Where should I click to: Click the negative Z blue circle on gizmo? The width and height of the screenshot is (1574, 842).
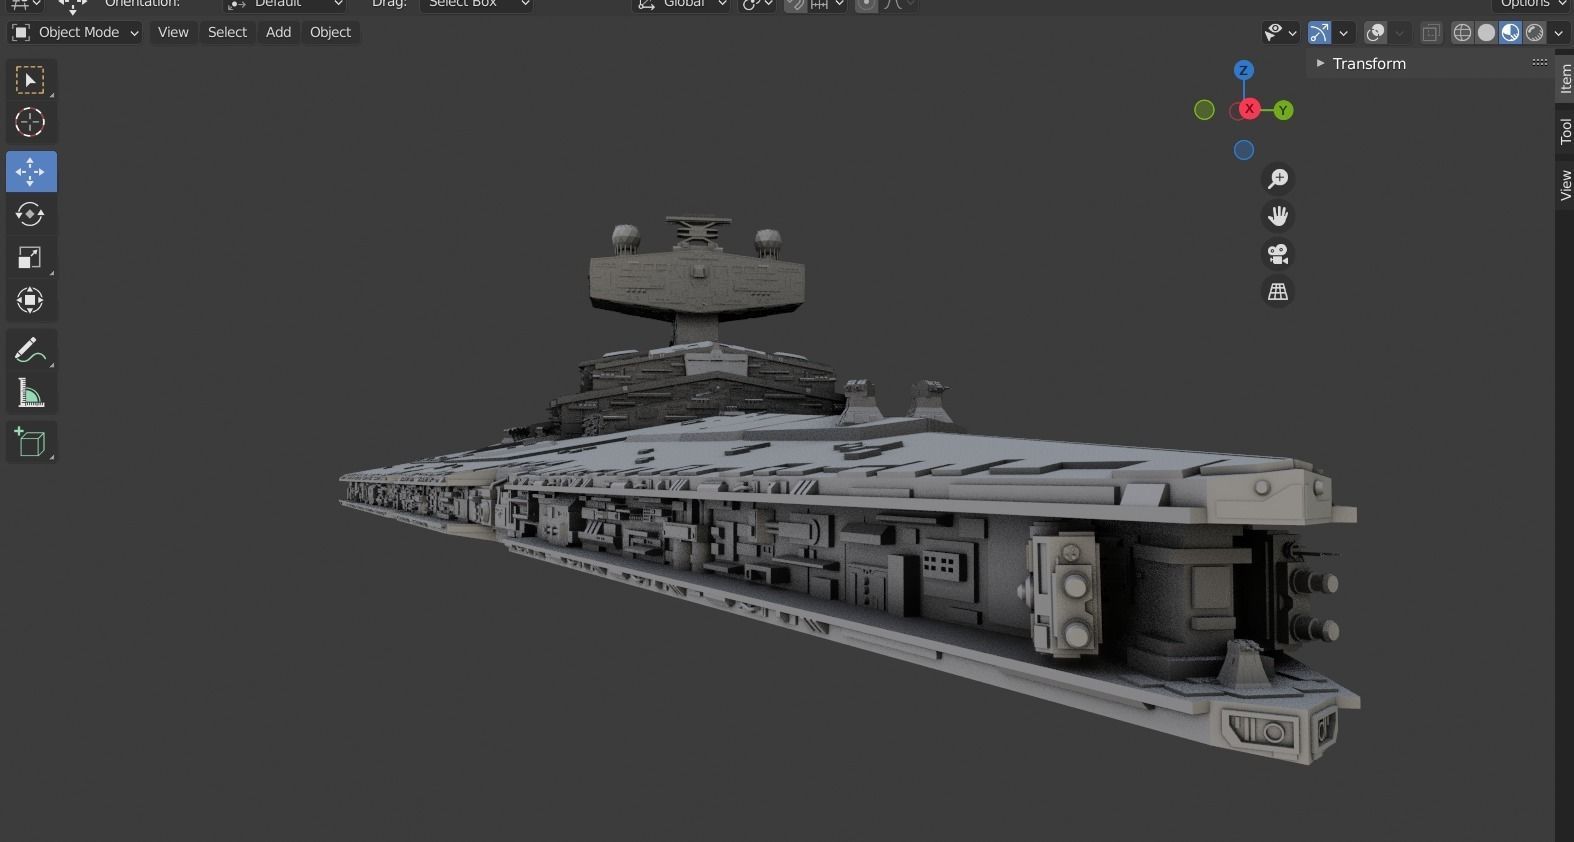pyautogui.click(x=1244, y=150)
